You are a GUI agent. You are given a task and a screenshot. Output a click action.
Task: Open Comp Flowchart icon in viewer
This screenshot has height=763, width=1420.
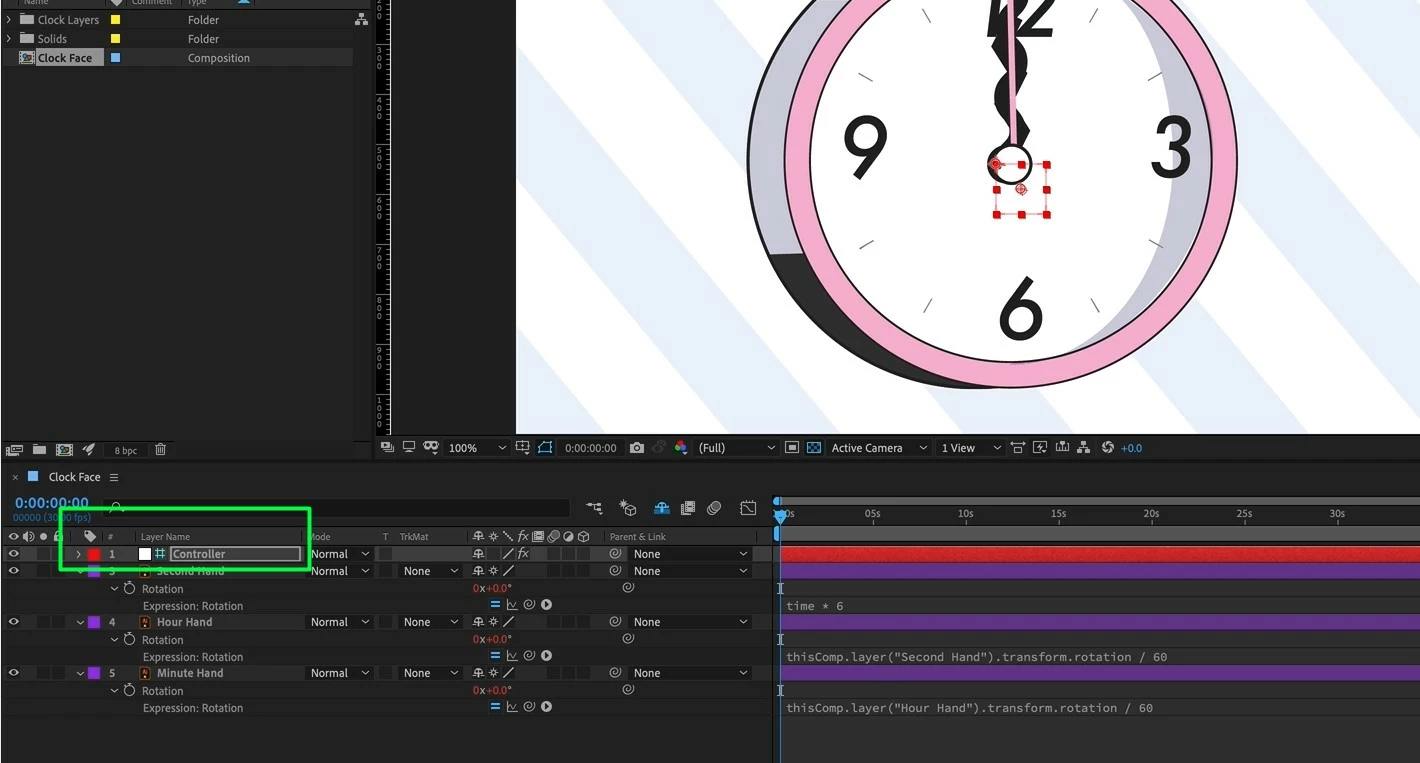coord(1083,448)
